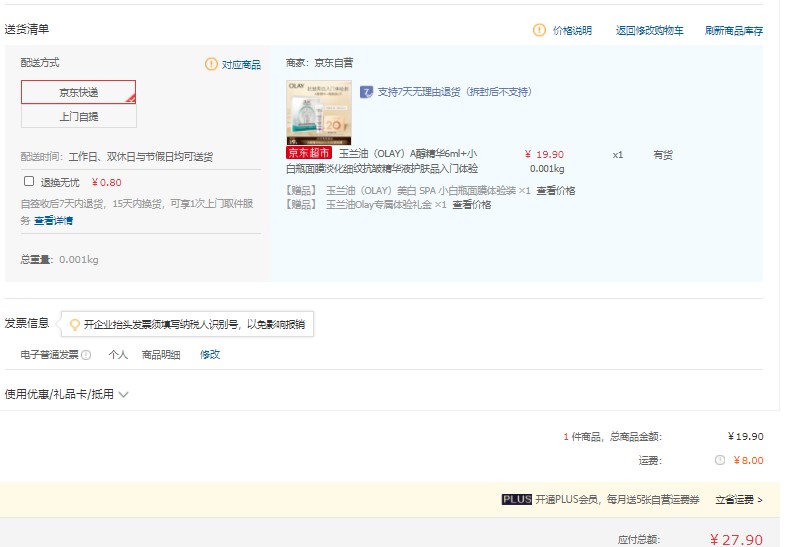Viewport: 811px width, 547px height.
Task: Click the 有货 stock status text
Action: (663, 155)
